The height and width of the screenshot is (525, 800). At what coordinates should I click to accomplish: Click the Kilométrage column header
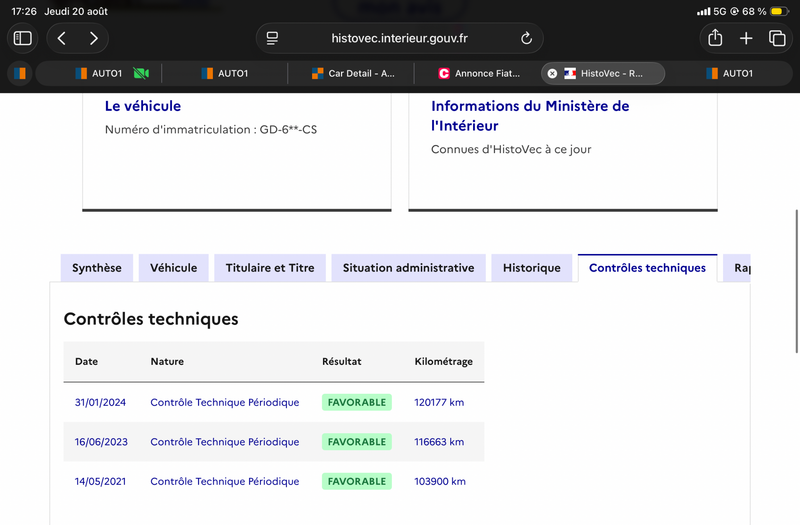(443, 361)
